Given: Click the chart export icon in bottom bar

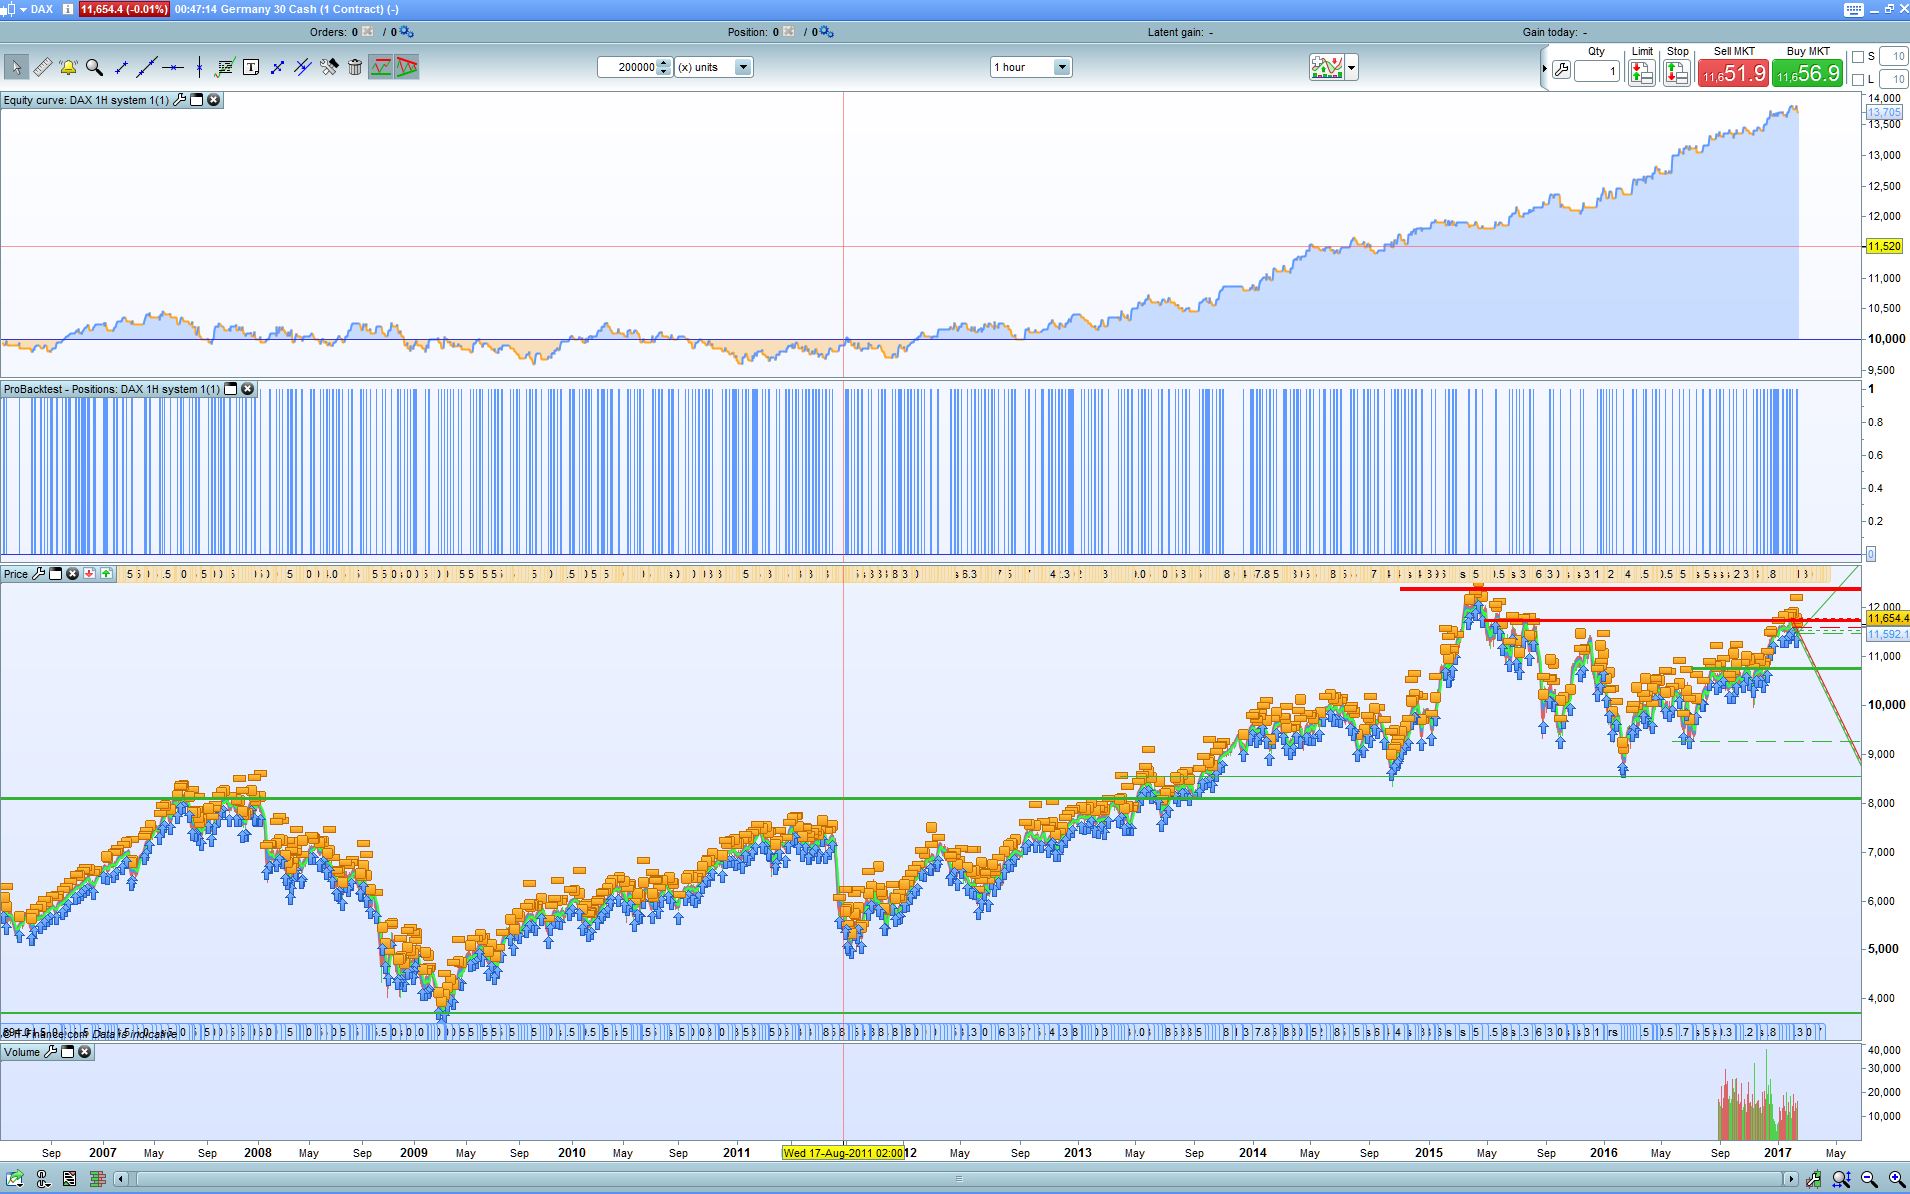Looking at the screenshot, I should tap(17, 1179).
